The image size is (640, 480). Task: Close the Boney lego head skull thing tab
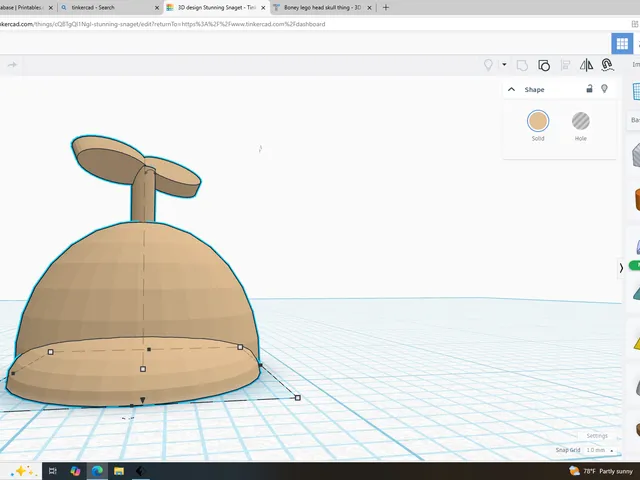click(369, 7)
